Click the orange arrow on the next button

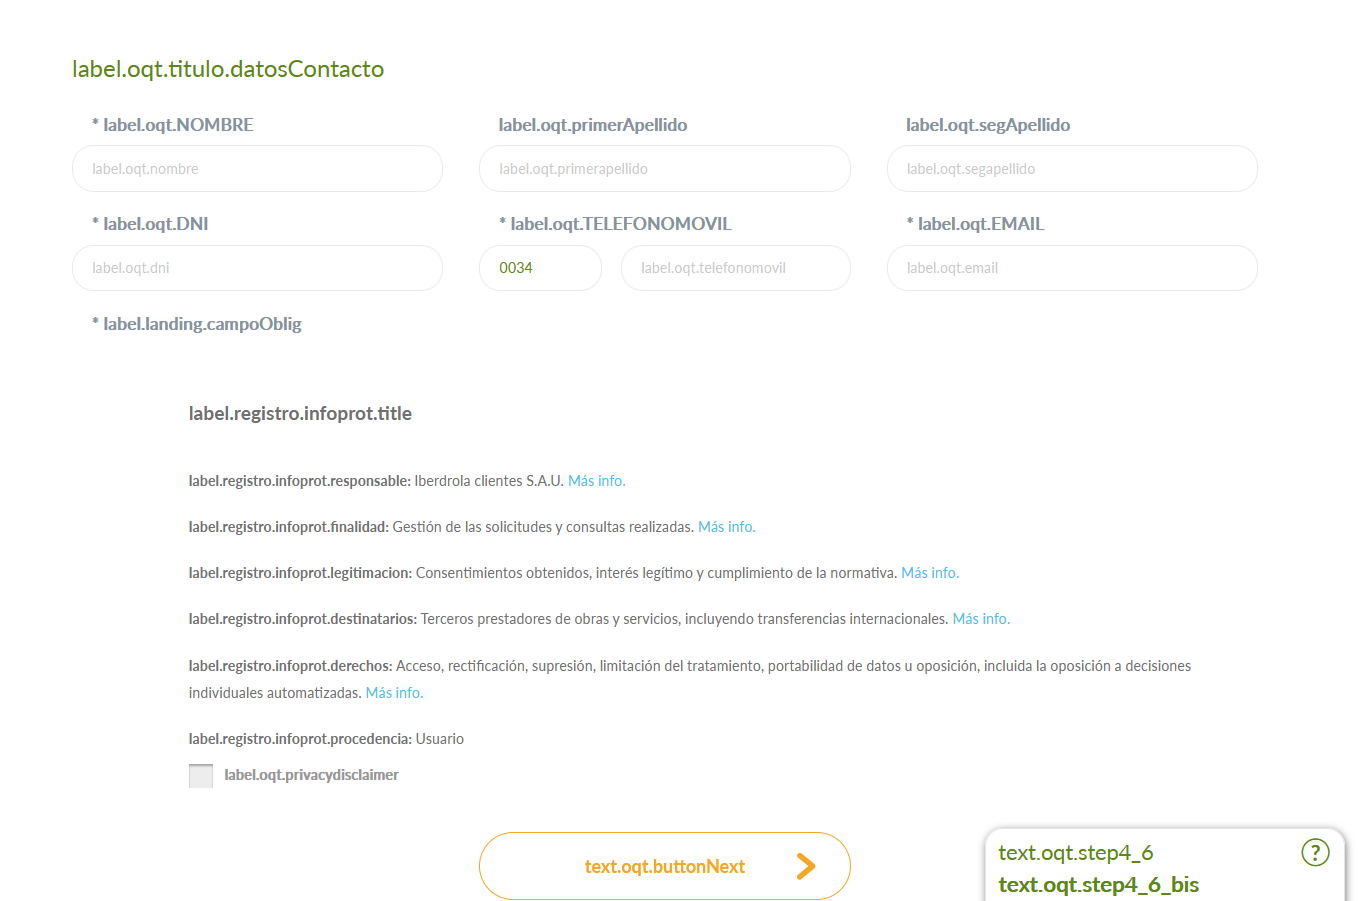806,866
